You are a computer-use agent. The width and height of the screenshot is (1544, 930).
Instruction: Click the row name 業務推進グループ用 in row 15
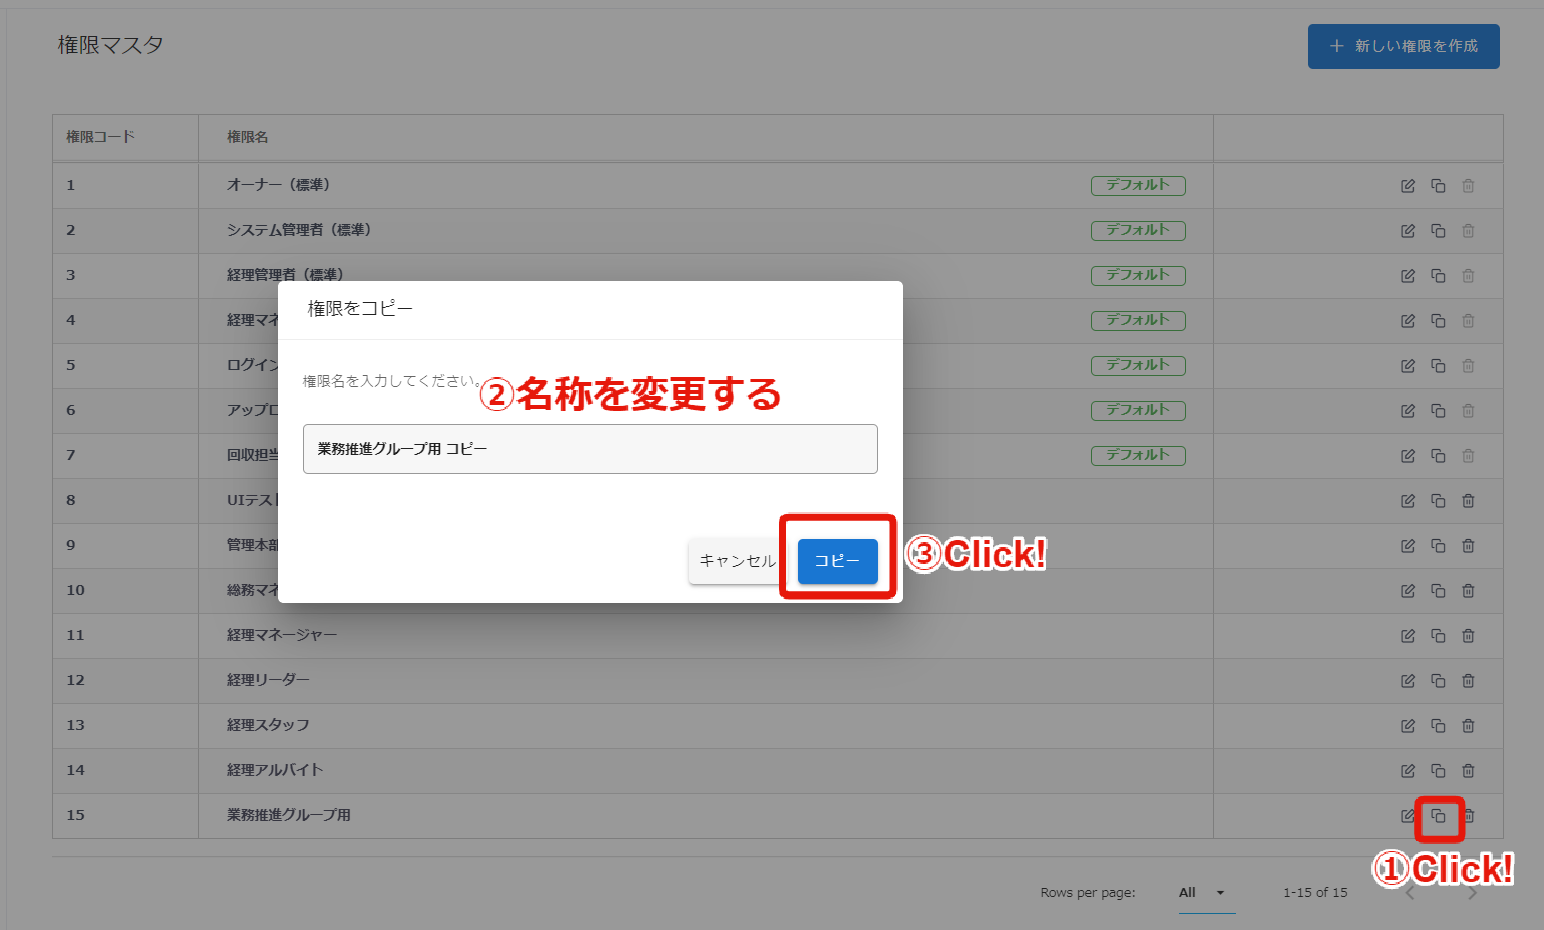289,815
